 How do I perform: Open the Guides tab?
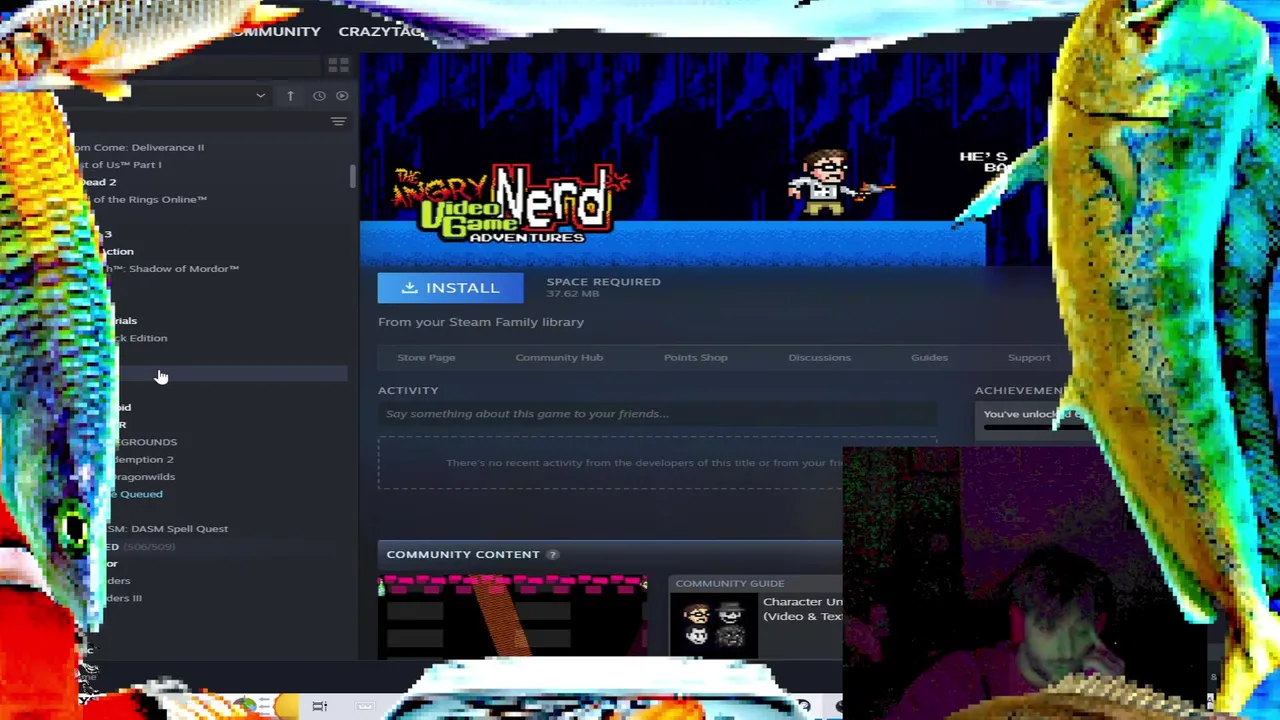pos(929,357)
